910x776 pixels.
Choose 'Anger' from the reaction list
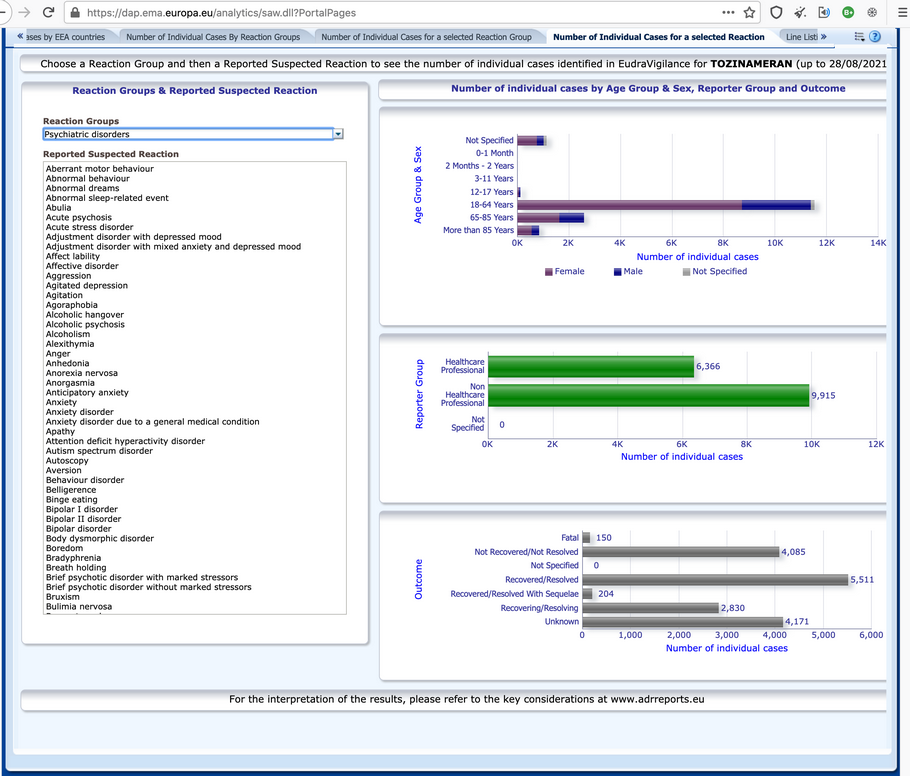point(58,353)
